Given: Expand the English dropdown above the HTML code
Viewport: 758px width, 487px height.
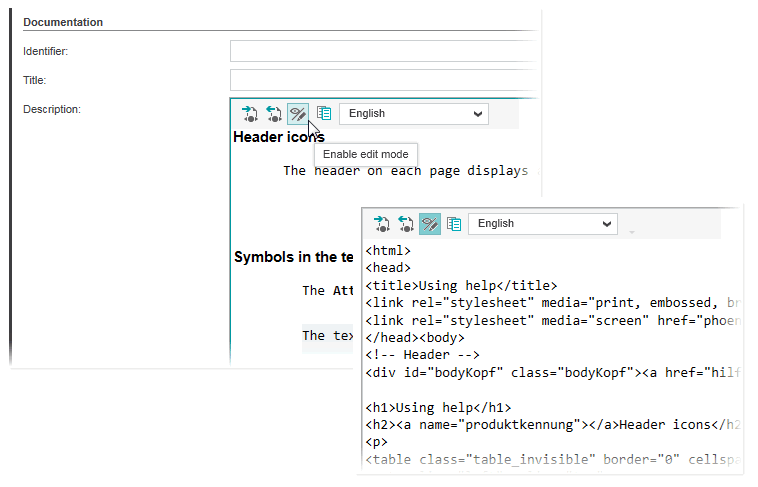Looking at the screenshot, I should (x=542, y=224).
